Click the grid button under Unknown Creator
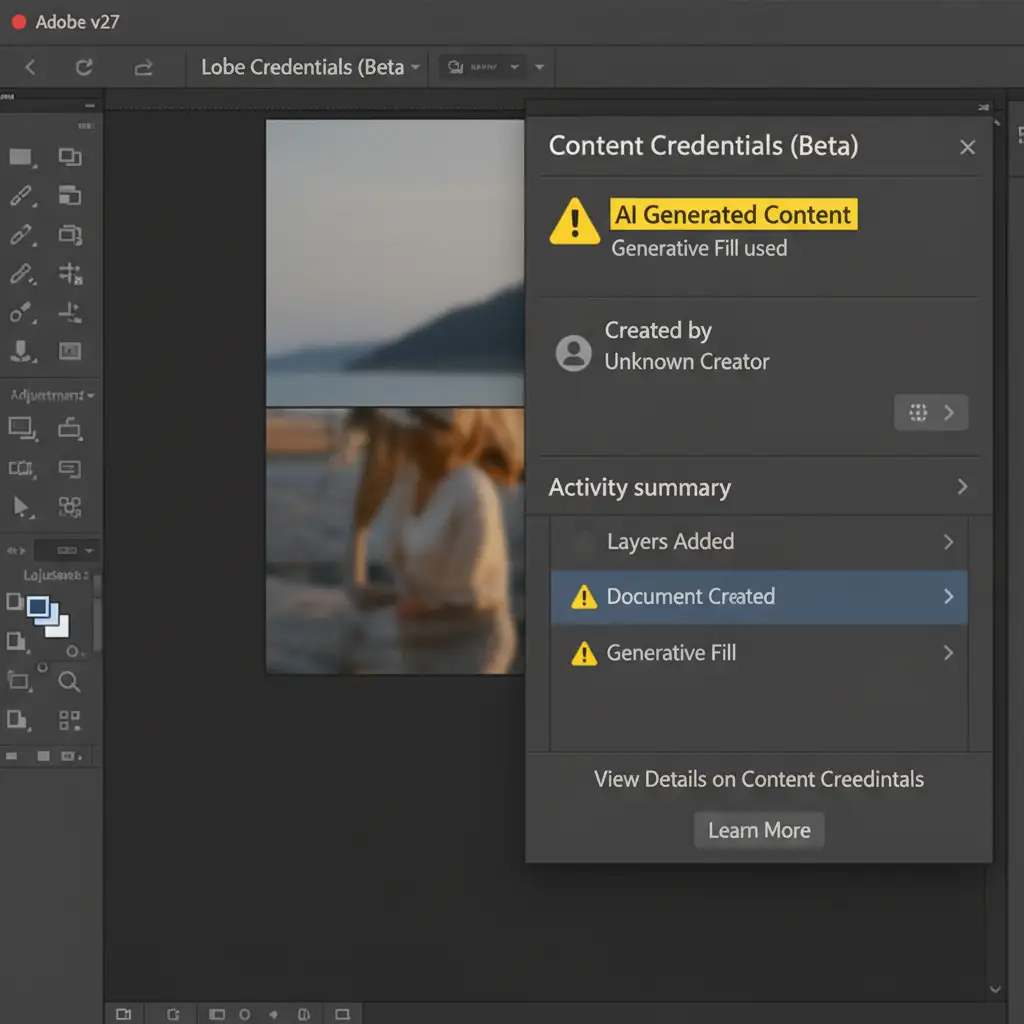This screenshot has height=1024, width=1024. click(930, 412)
